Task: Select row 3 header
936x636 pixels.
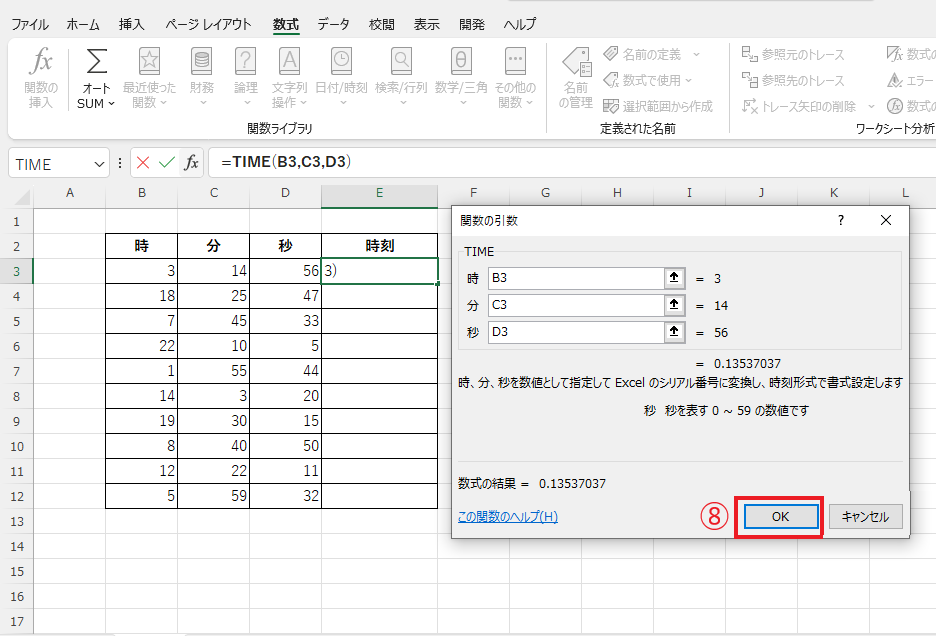Action: (17, 271)
